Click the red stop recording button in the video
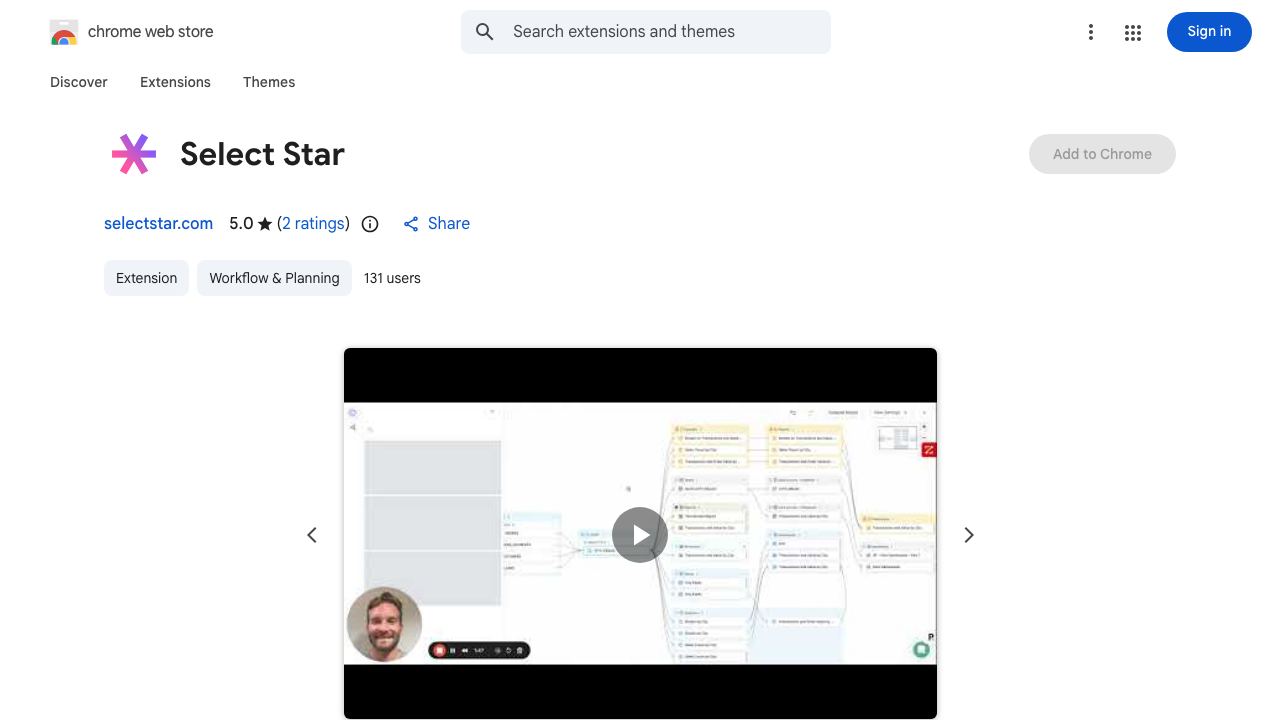 point(439,651)
